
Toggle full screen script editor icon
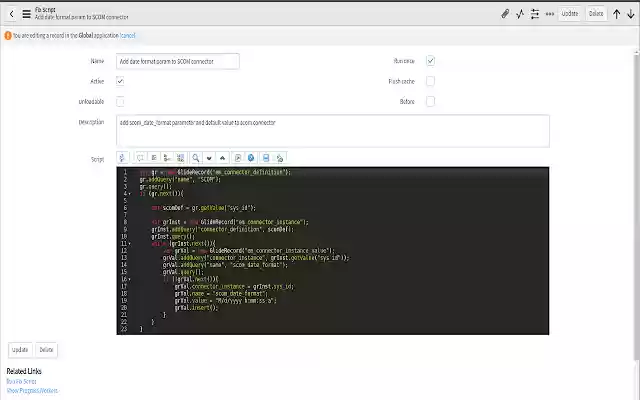(x=238, y=158)
